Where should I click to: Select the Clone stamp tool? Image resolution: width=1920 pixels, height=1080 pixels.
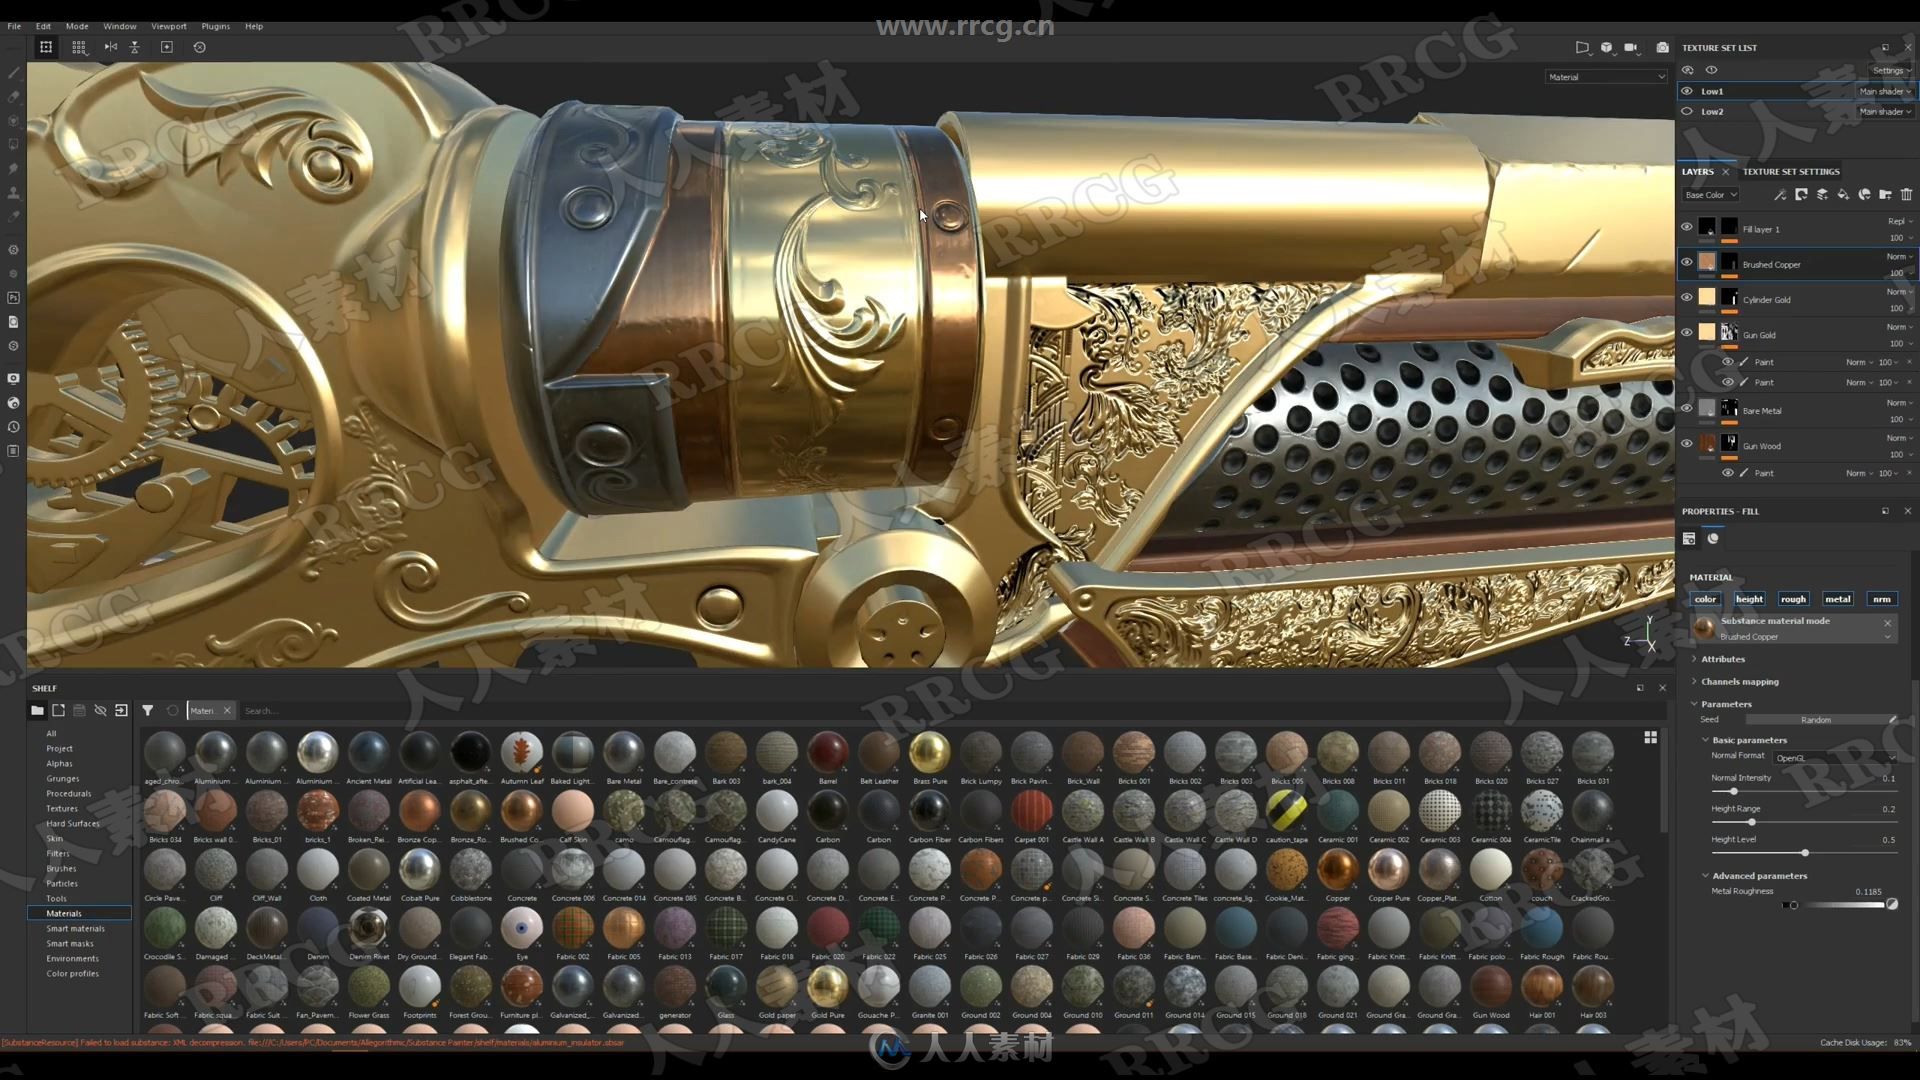tap(13, 193)
